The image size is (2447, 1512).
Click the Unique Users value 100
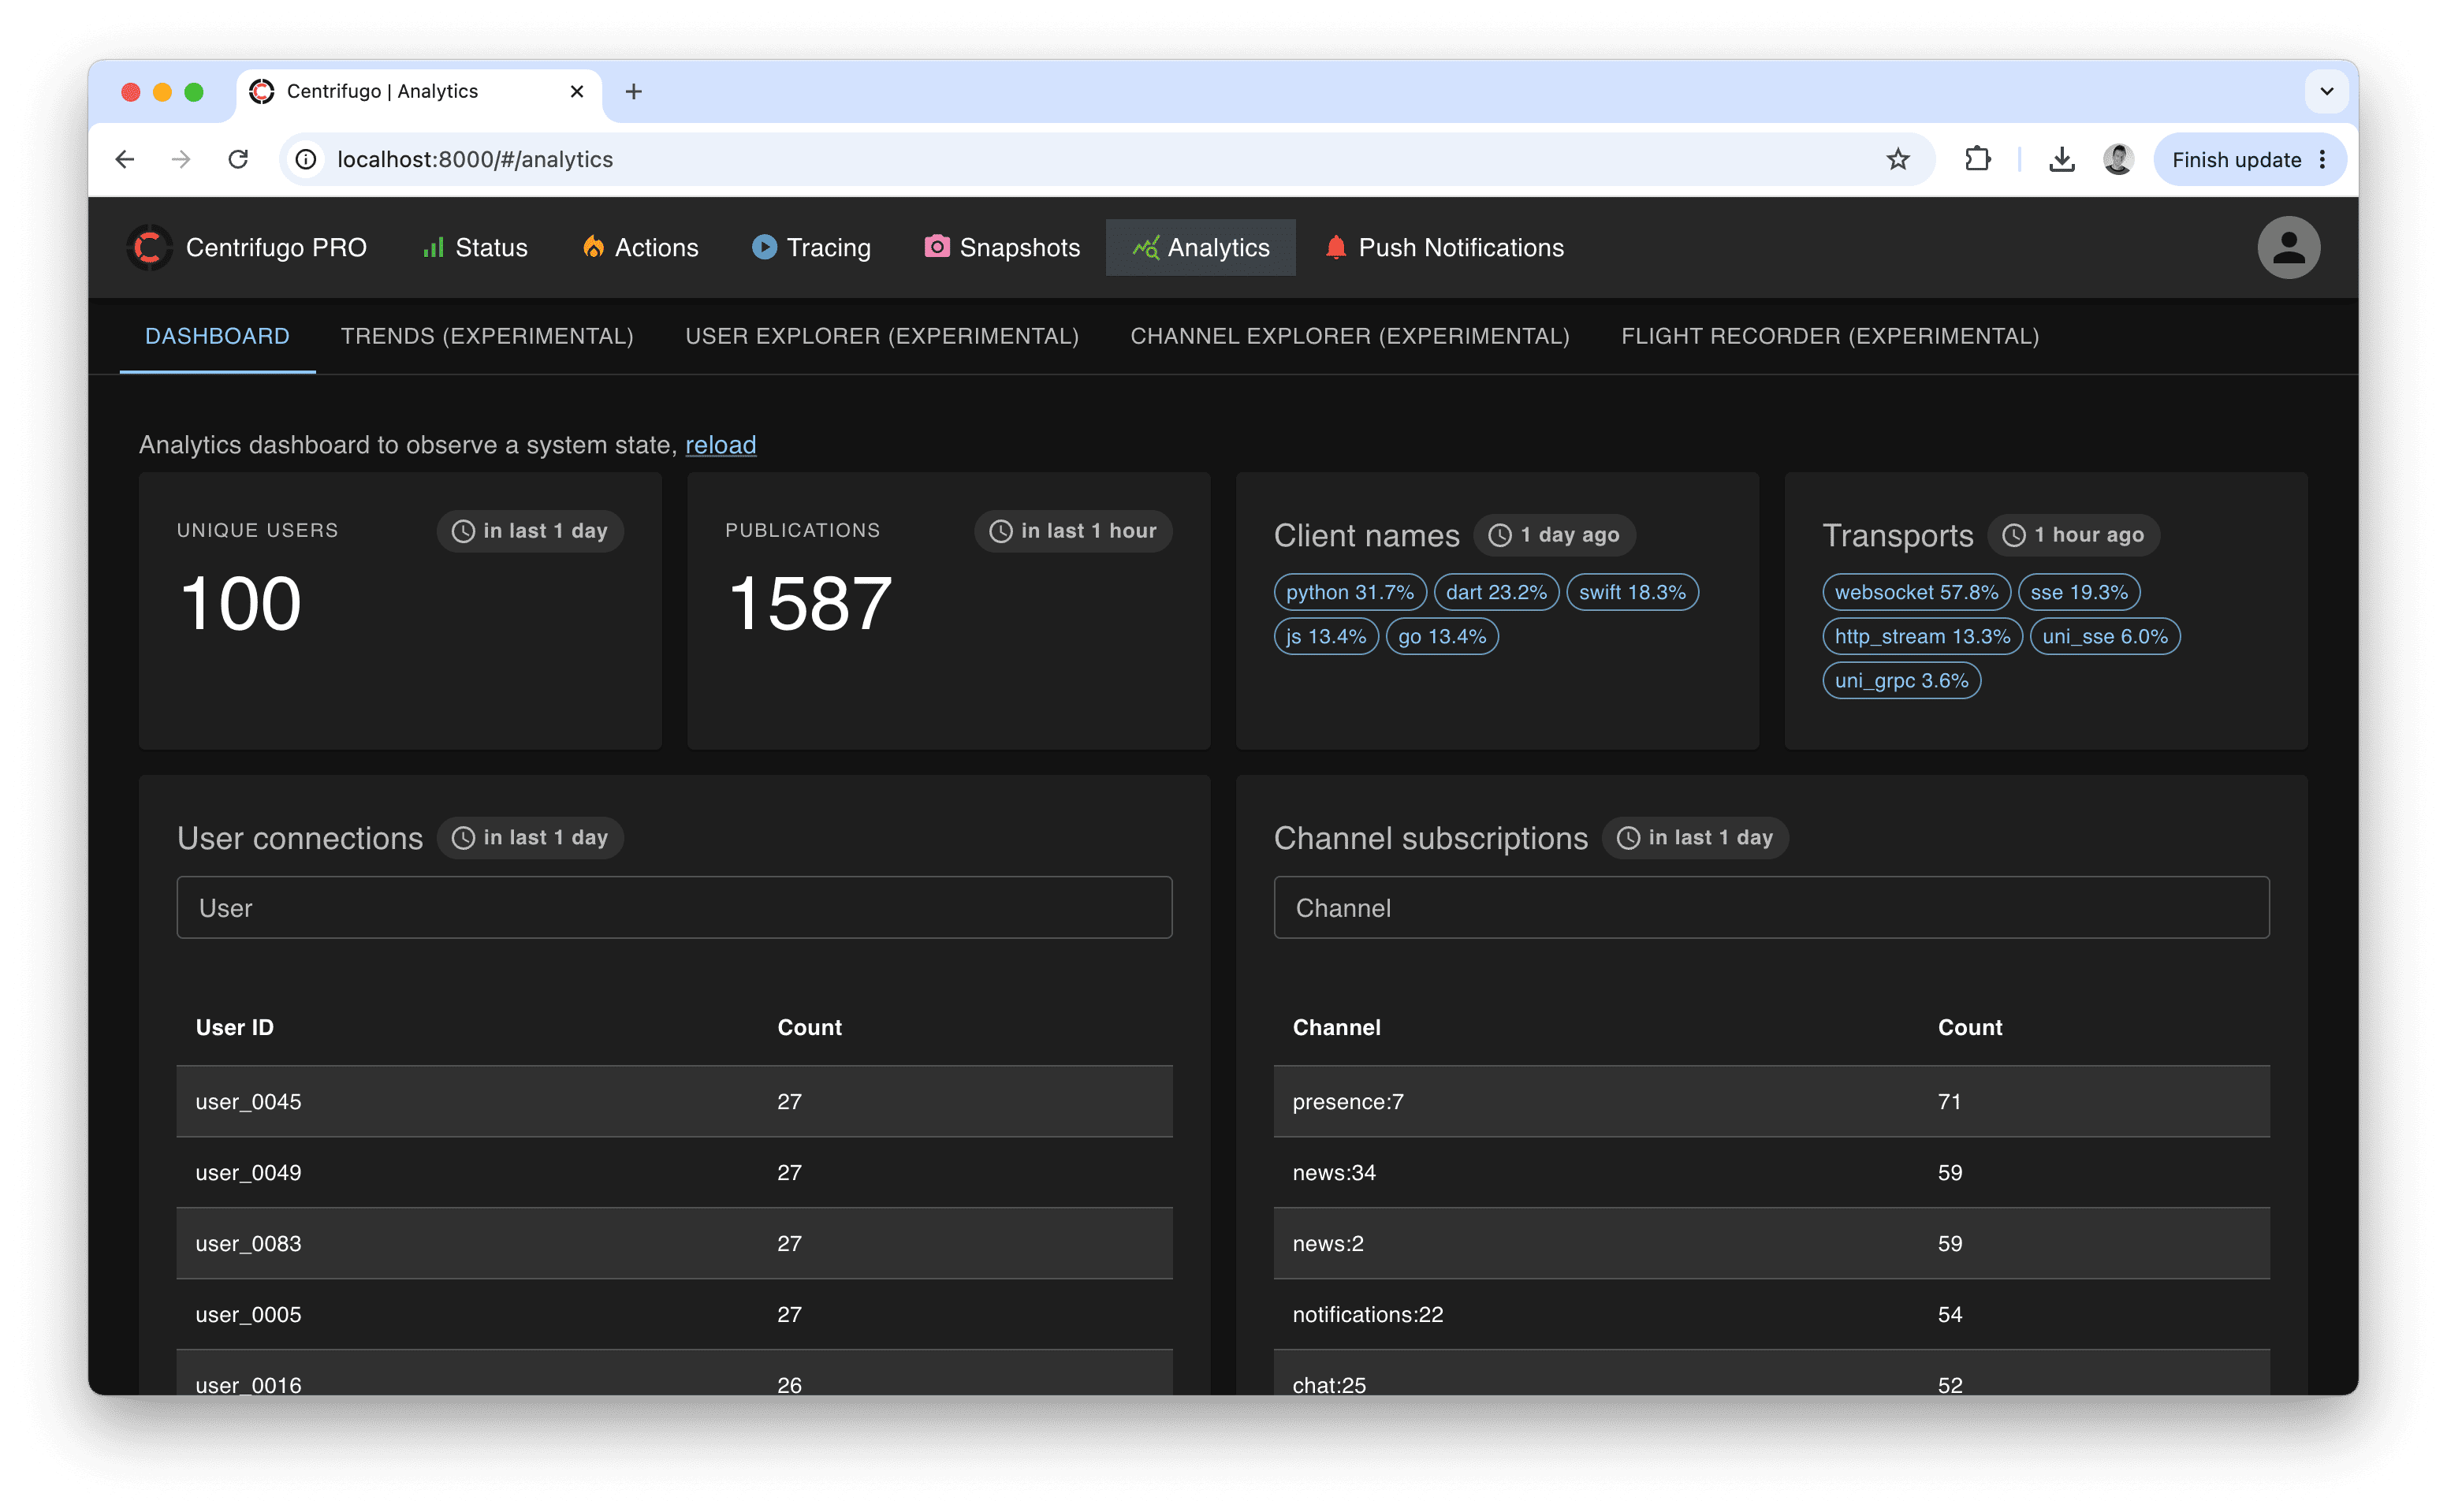[241, 603]
